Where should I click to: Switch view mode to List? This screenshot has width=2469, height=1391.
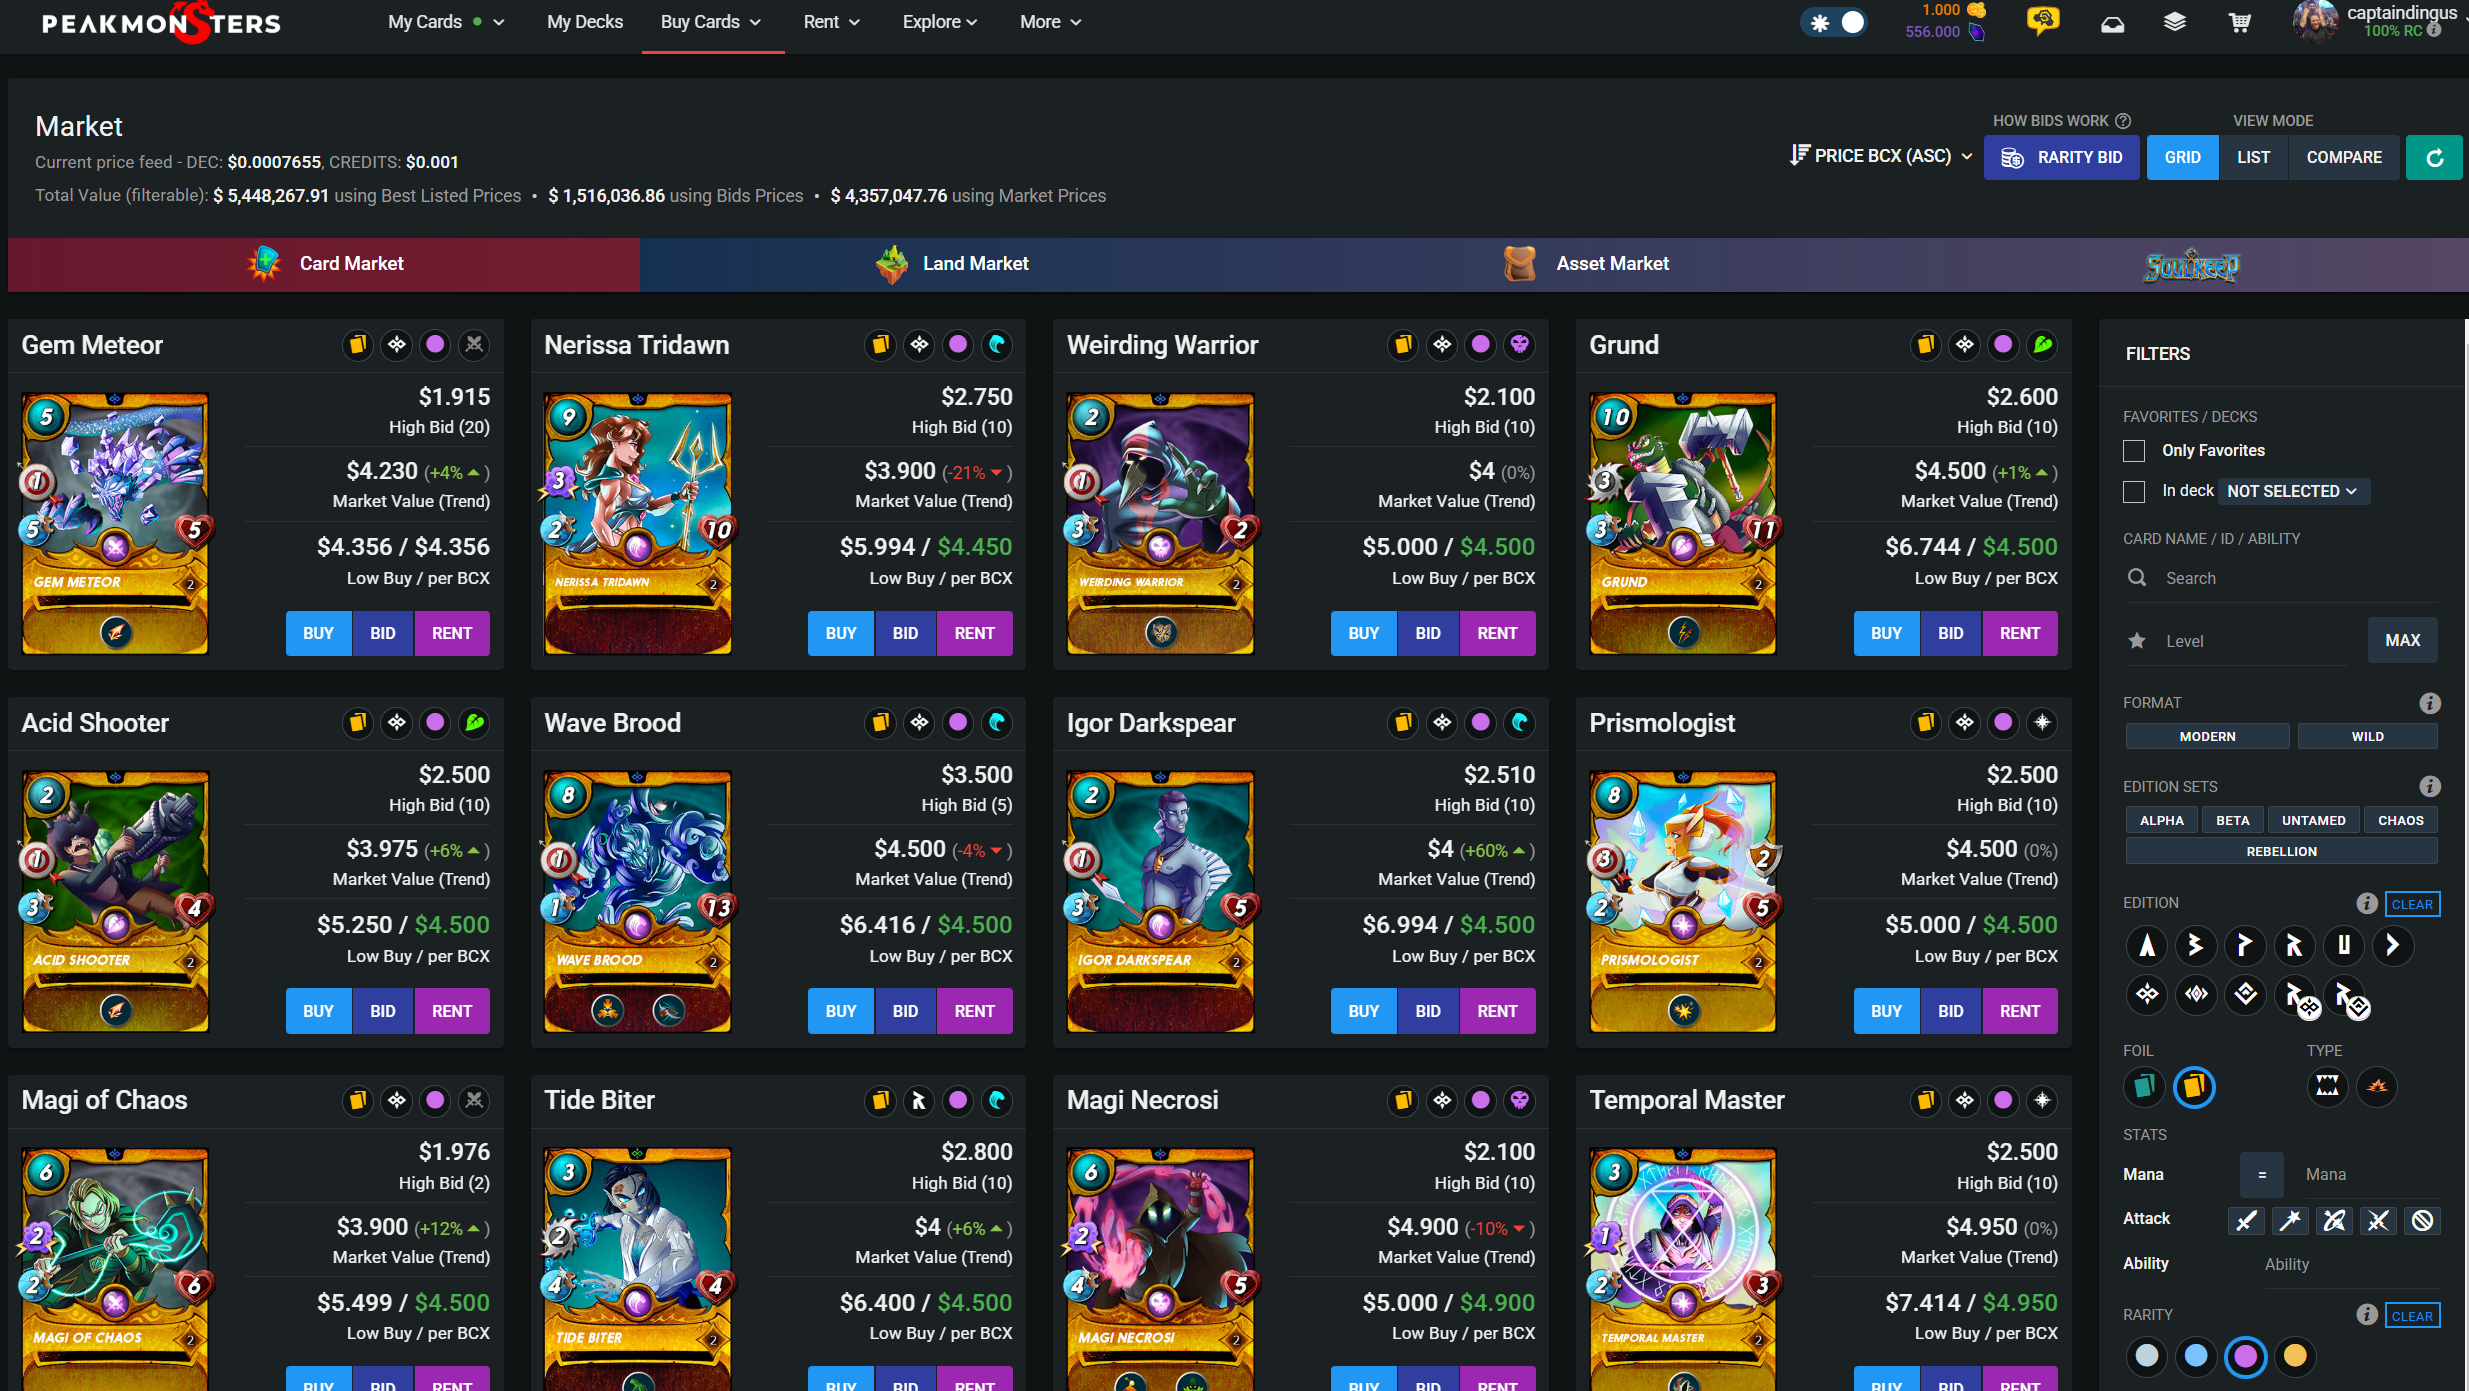point(2253,157)
